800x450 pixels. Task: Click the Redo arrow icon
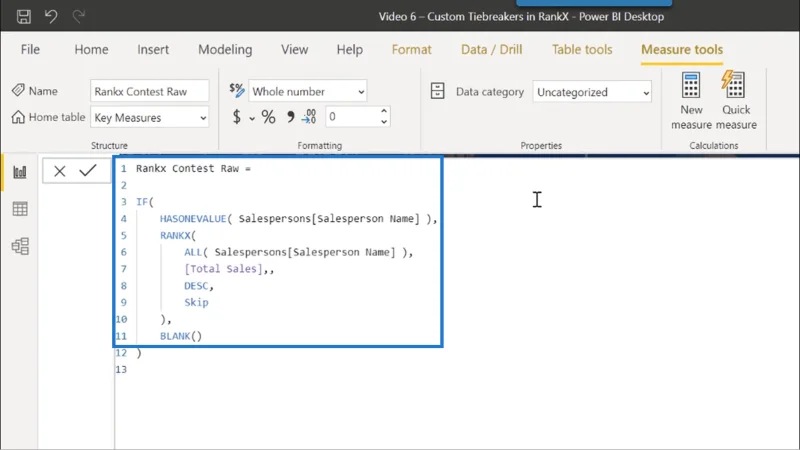click(x=78, y=16)
